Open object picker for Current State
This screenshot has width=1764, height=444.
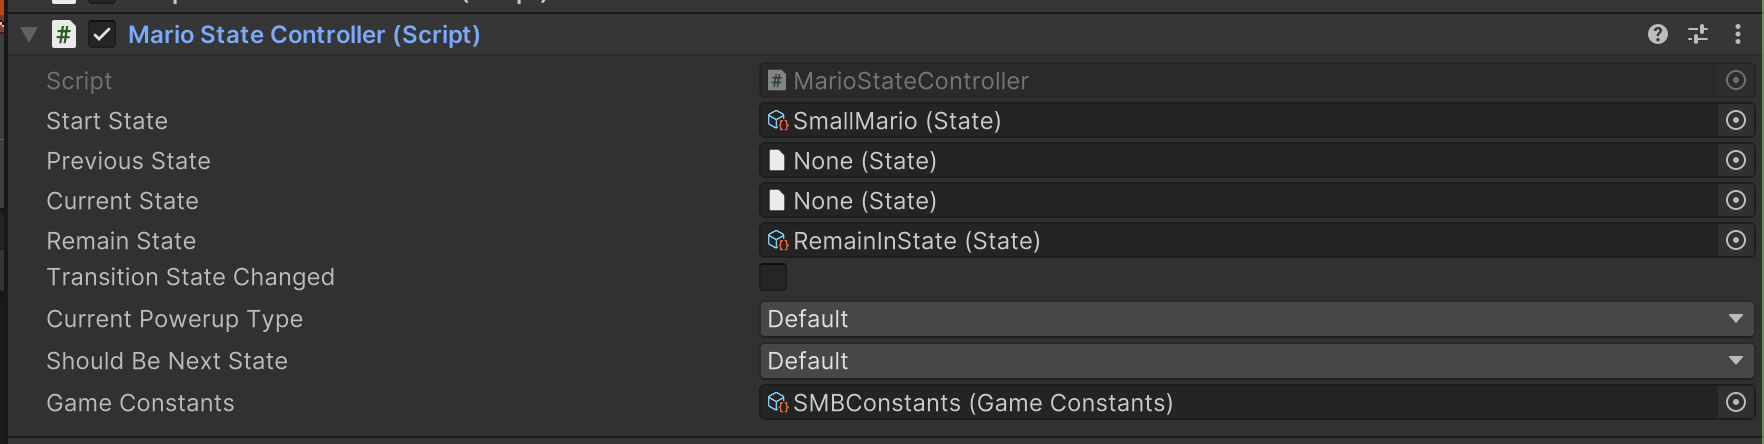tap(1736, 201)
